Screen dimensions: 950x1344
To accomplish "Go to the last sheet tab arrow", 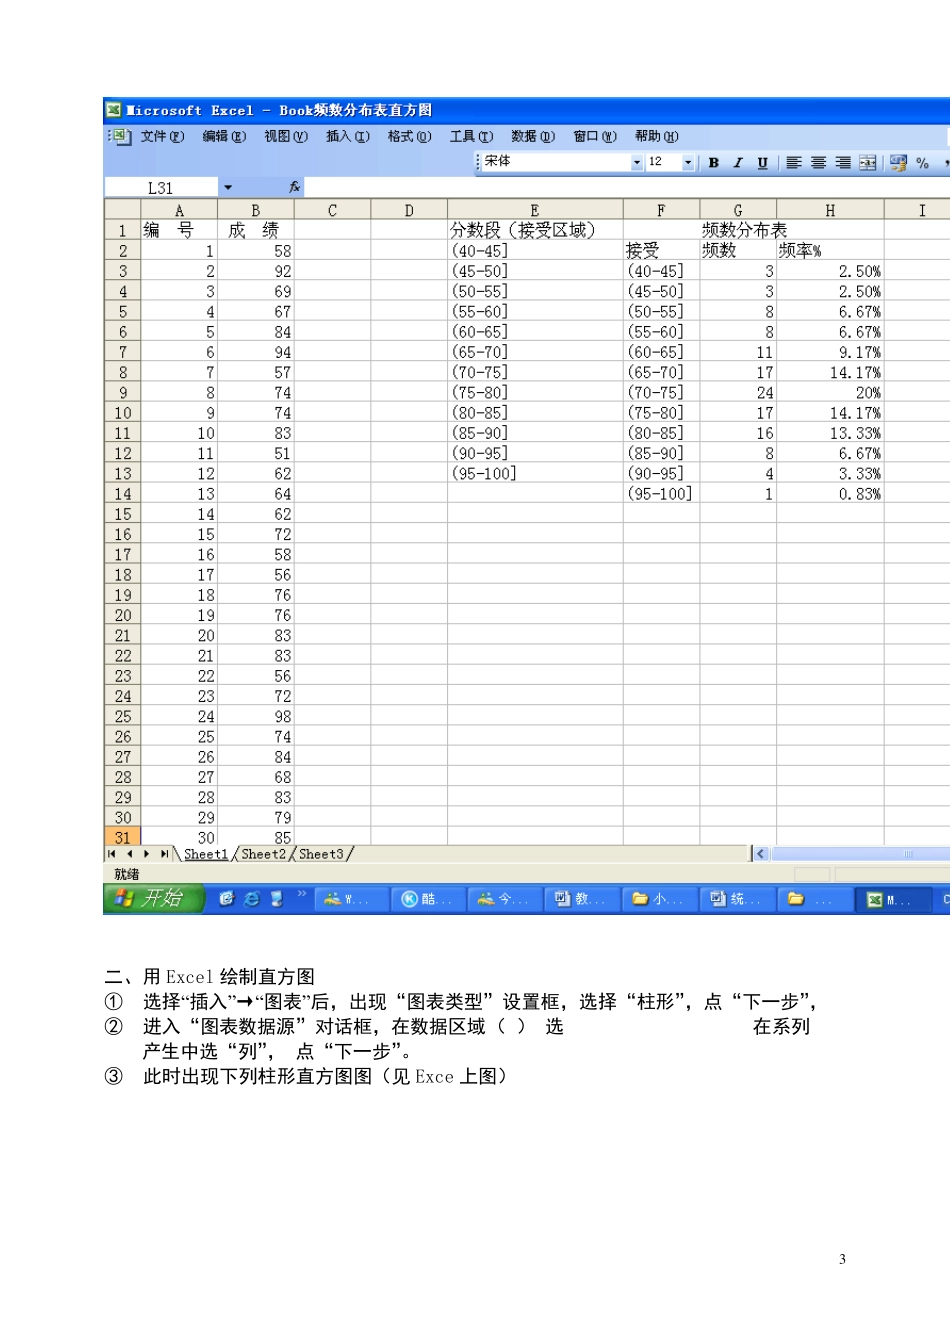I will point(164,854).
